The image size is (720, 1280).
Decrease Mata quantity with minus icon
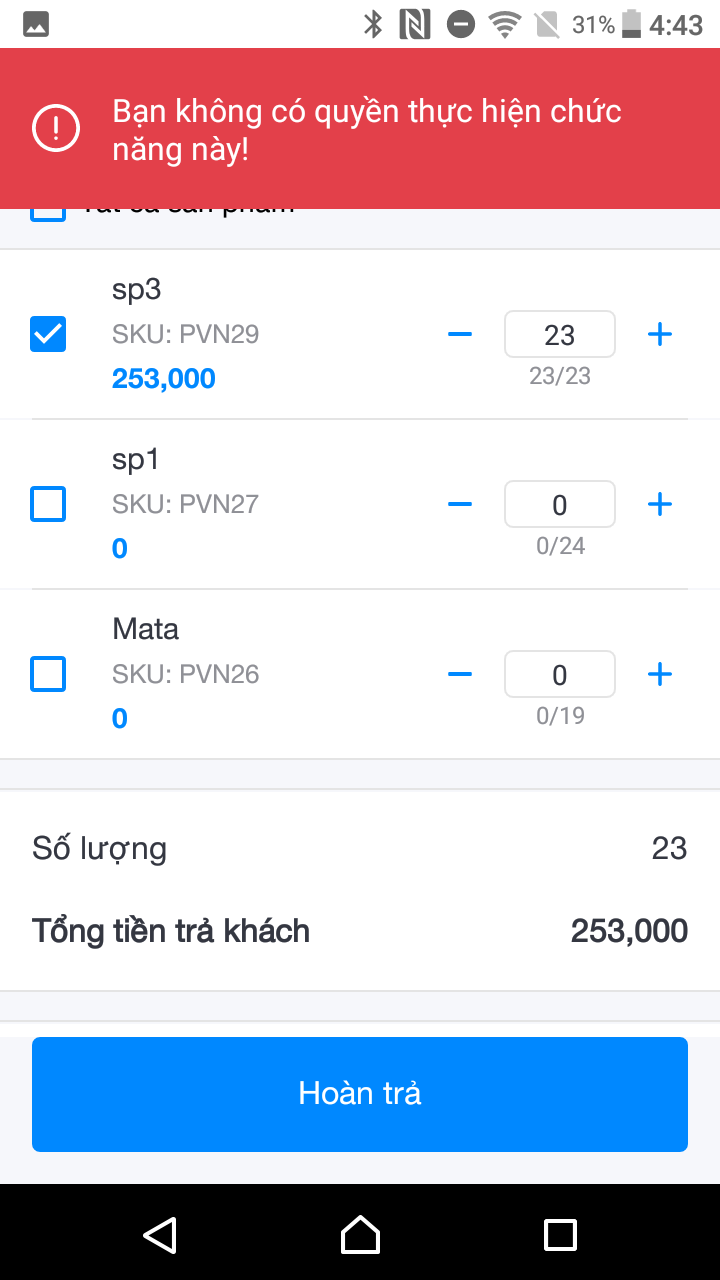[x=460, y=674]
